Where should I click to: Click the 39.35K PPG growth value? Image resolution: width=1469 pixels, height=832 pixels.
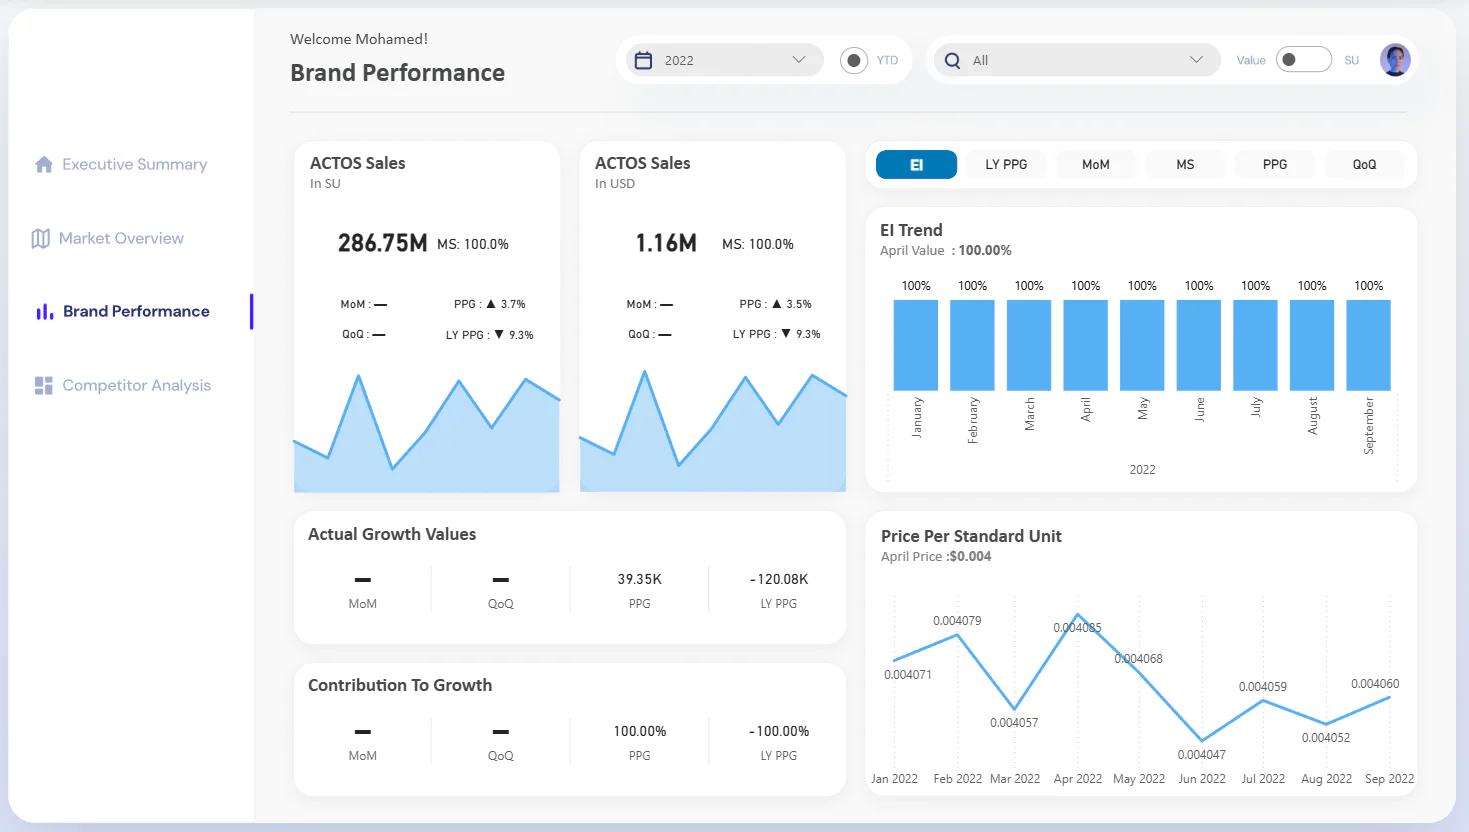(640, 579)
